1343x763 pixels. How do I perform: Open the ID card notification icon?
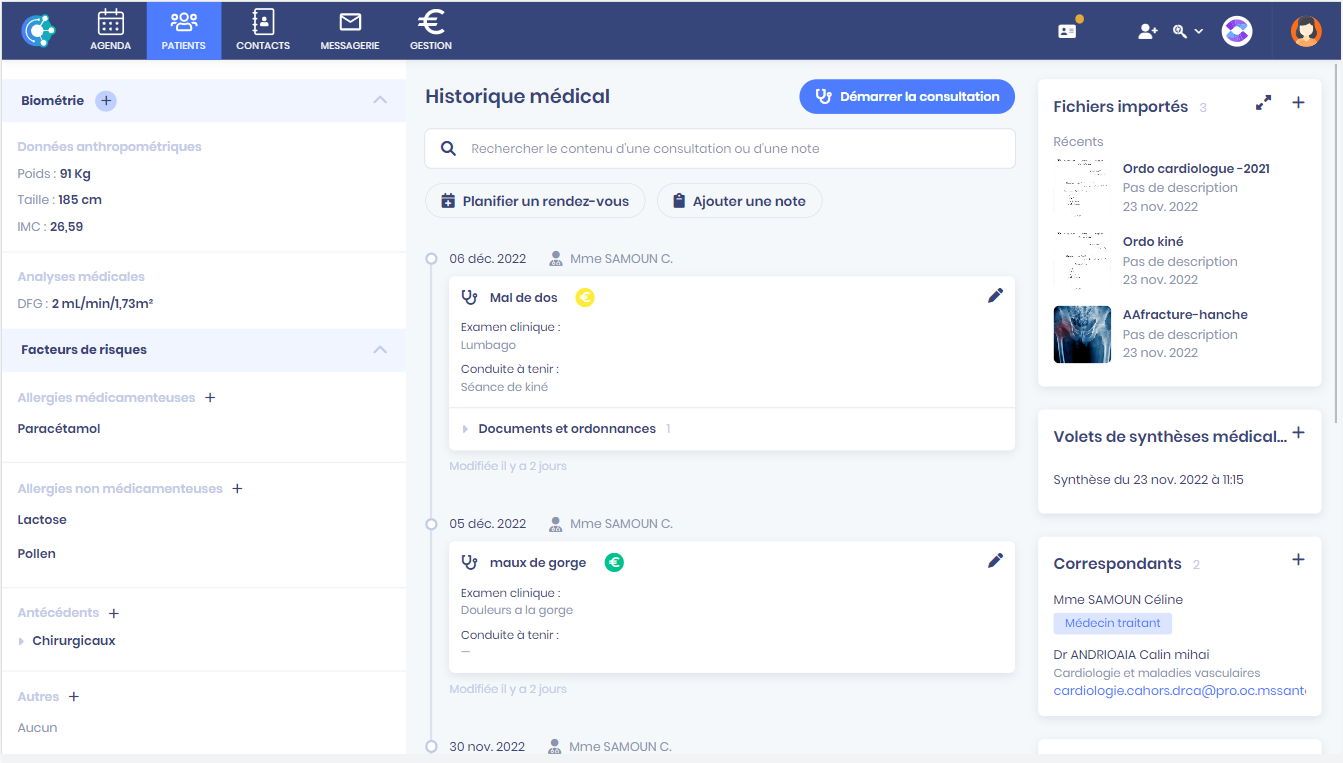tap(1067, 31)
